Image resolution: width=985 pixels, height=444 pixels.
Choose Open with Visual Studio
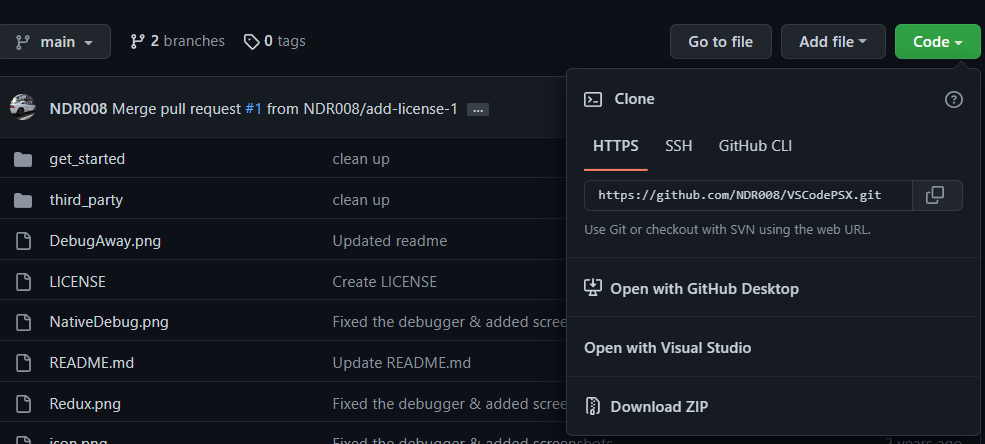(668, 348)
